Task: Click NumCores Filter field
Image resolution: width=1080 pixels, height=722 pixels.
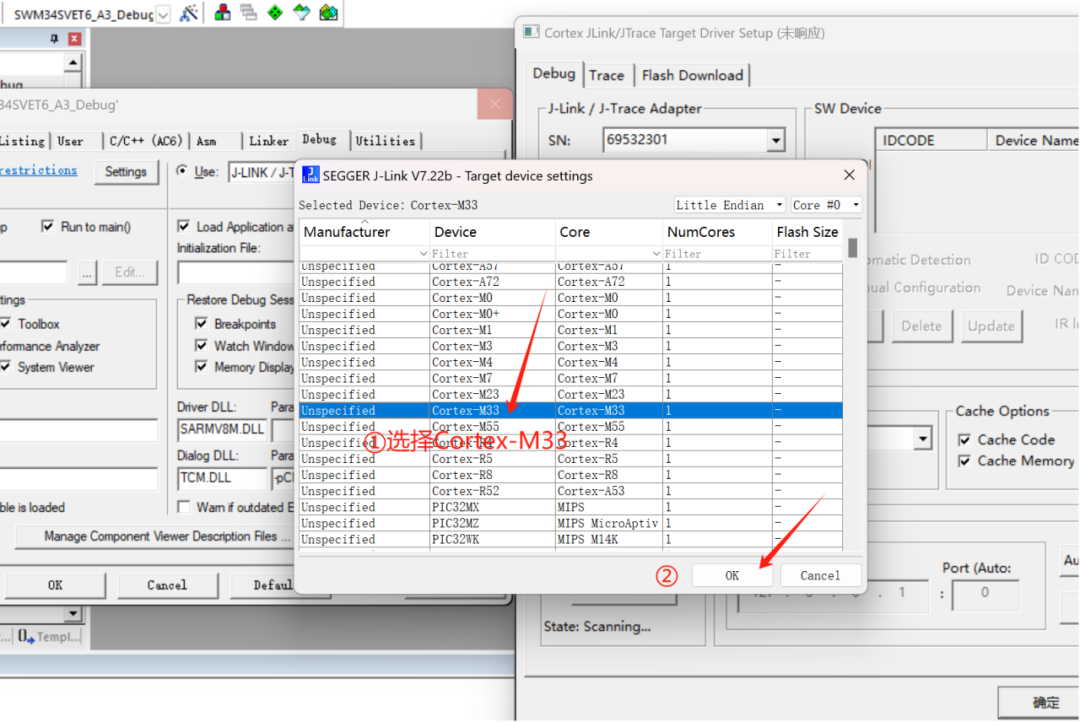Action: tap(717, 254)
